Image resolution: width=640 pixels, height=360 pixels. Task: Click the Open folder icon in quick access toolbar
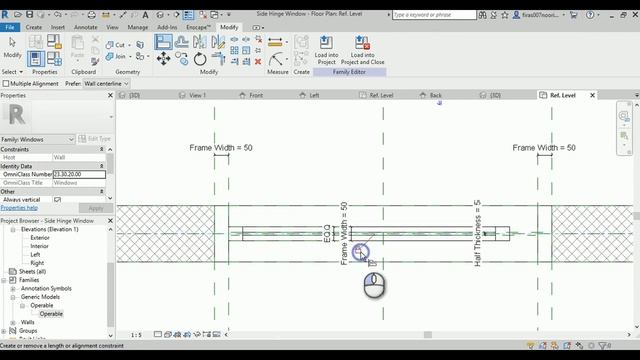(x=18, y=14)
